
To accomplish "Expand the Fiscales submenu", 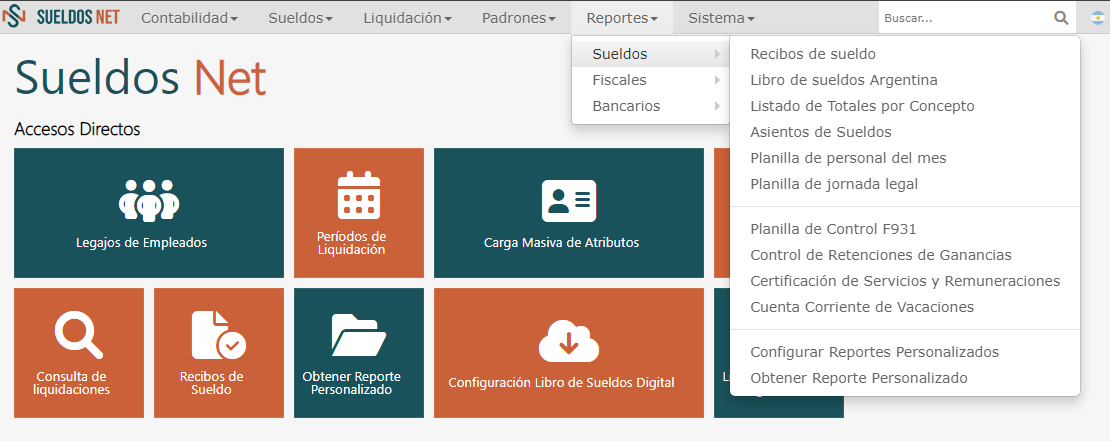I will click(651, 80).
